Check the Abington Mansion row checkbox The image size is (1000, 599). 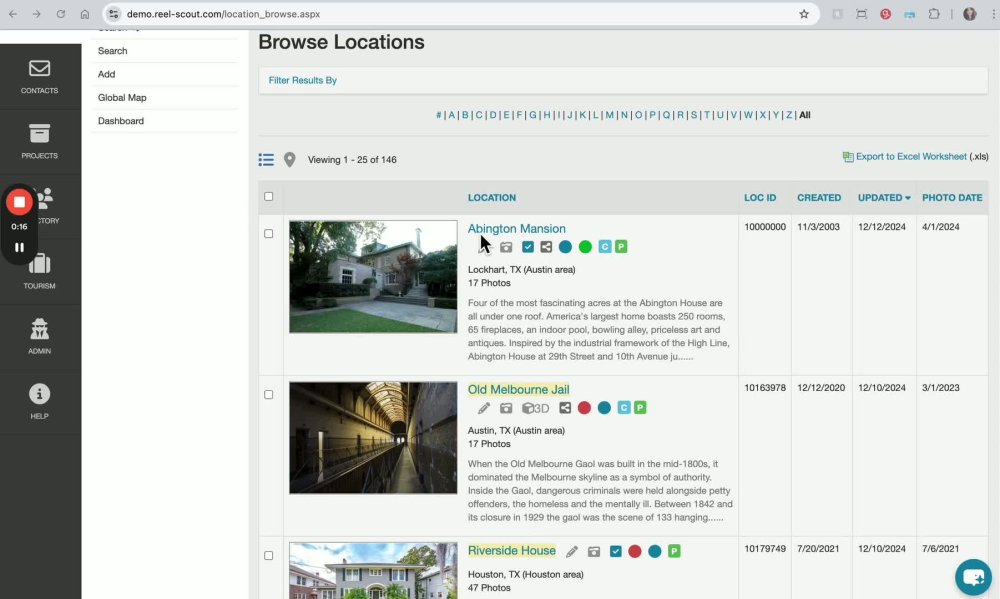[268, 233]
